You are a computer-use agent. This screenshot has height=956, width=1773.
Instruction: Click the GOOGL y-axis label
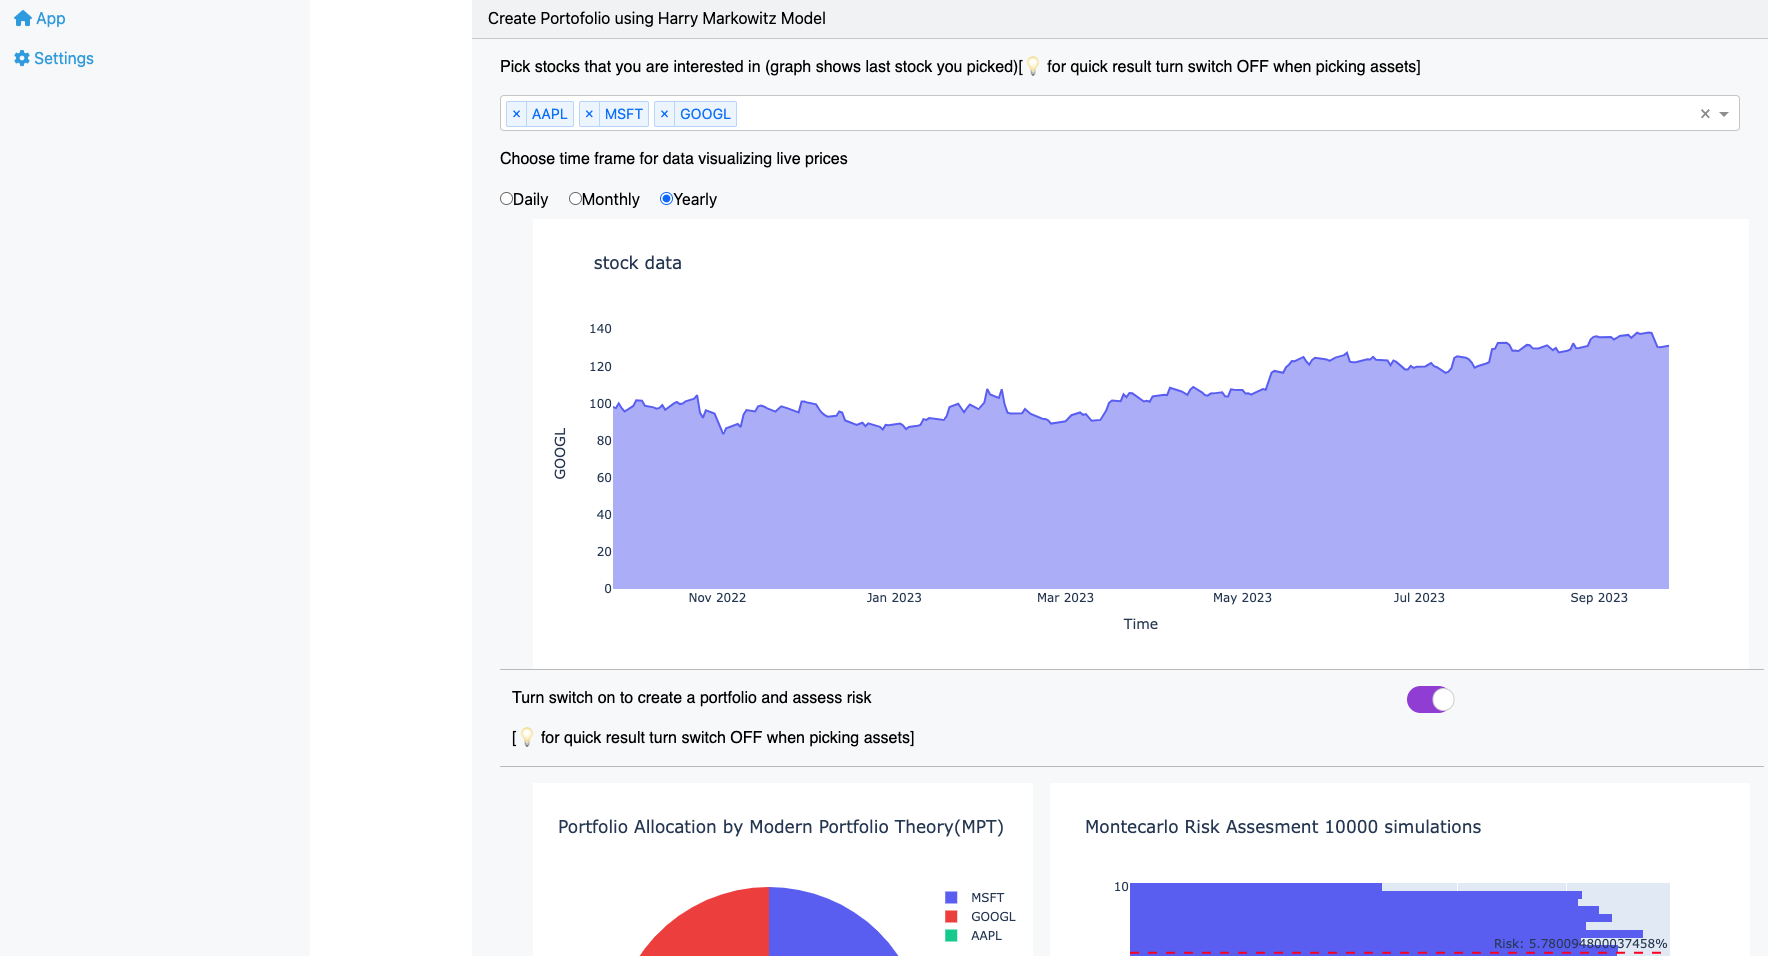pyautogui.click(x=560, y=454)
